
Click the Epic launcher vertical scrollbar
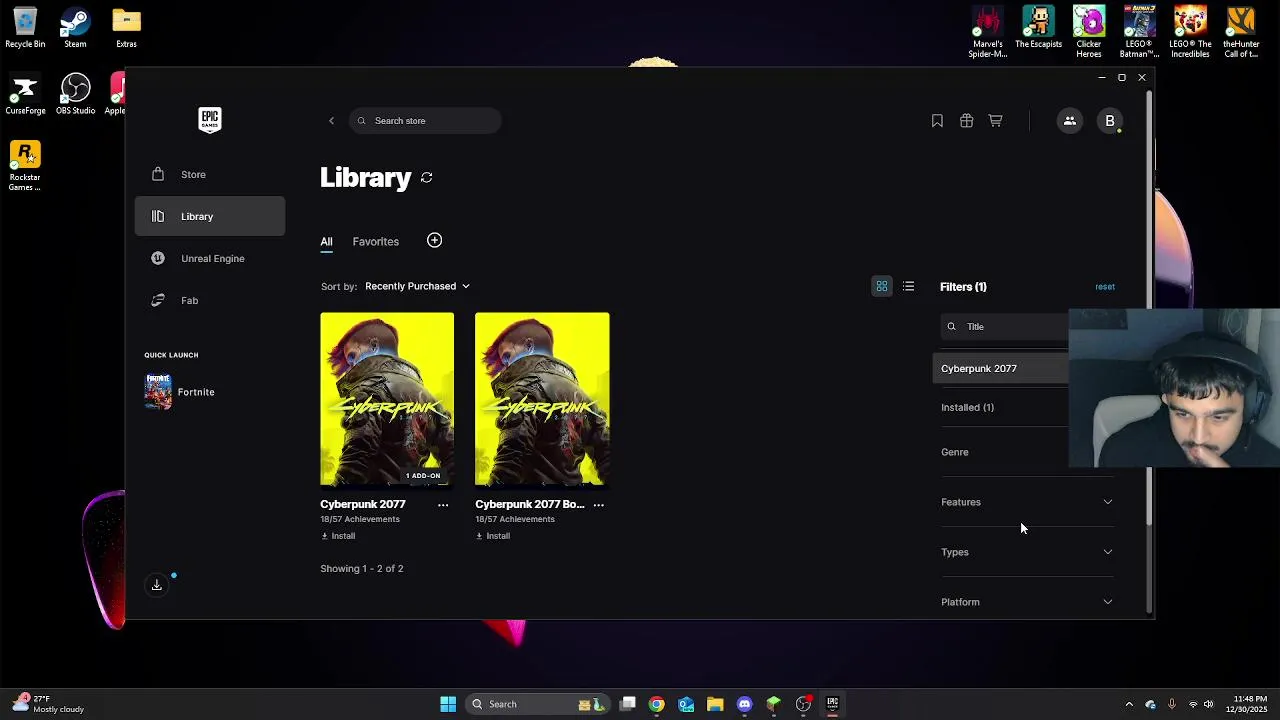pyautogui.click(x=1149, y=309)
